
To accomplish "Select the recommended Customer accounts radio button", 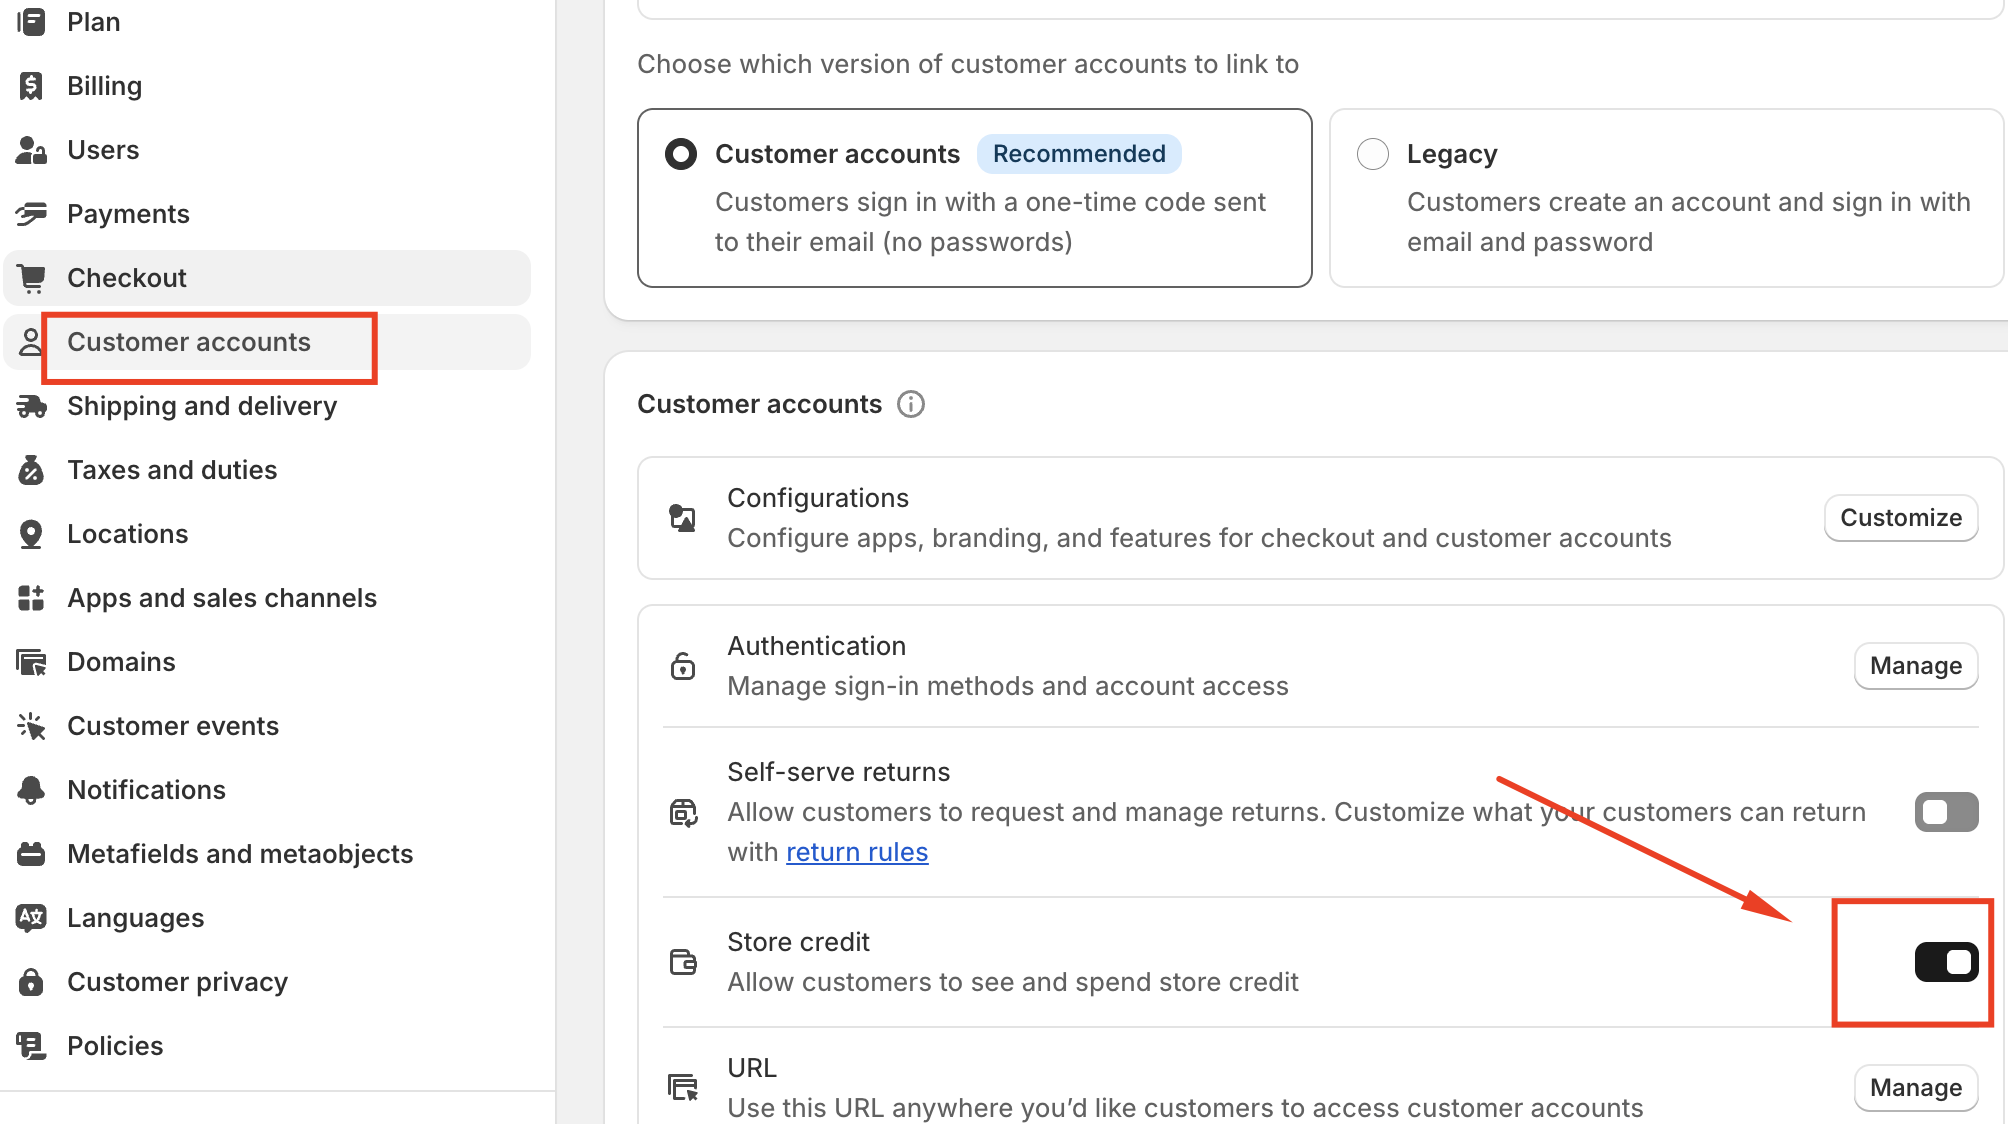I will click(681, 154).
